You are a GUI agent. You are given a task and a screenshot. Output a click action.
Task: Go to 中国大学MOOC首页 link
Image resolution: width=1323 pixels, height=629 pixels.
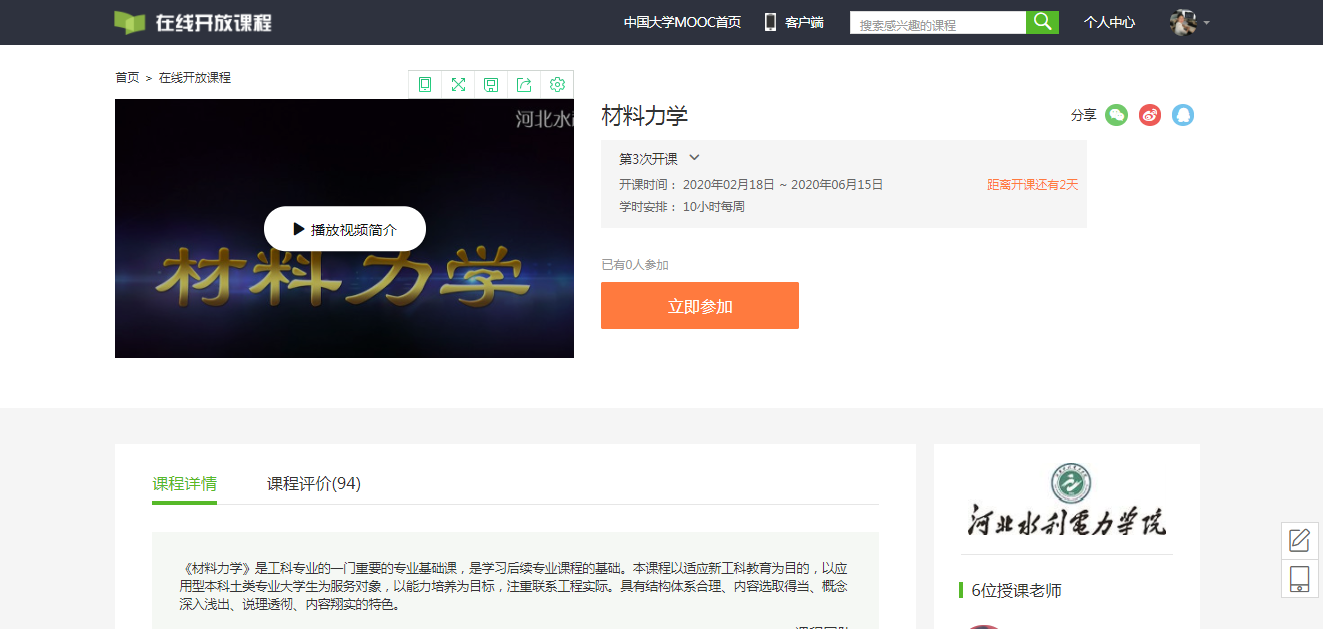click(x=682, y=22)
